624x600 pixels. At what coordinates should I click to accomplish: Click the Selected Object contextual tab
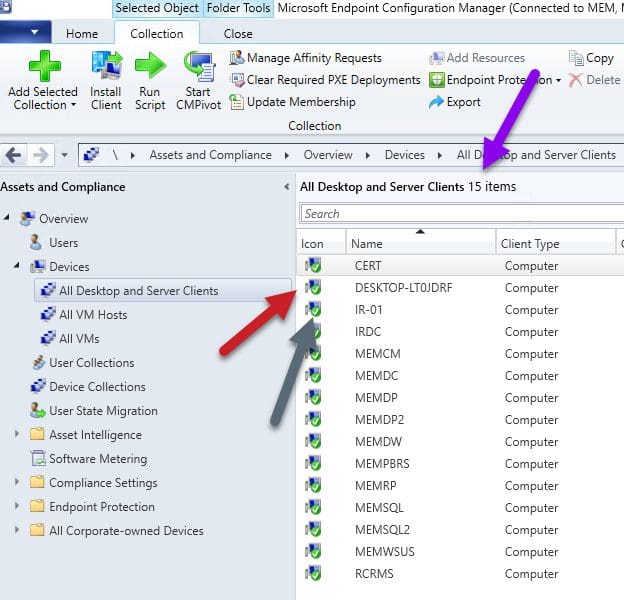pos(157,8)
